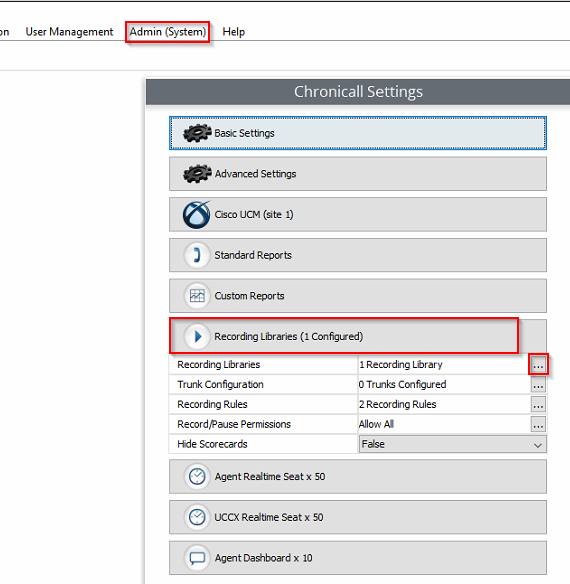
Task: Select the 'Allow All' value
Action: [x=376, y=424]
